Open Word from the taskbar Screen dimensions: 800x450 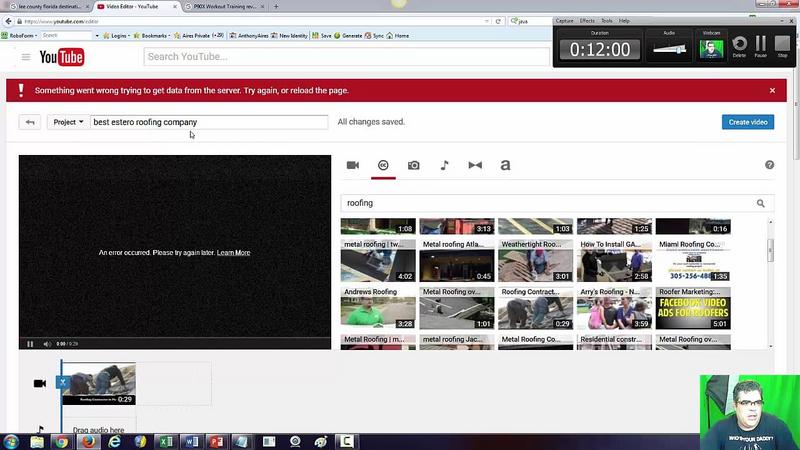pos(192,442)
